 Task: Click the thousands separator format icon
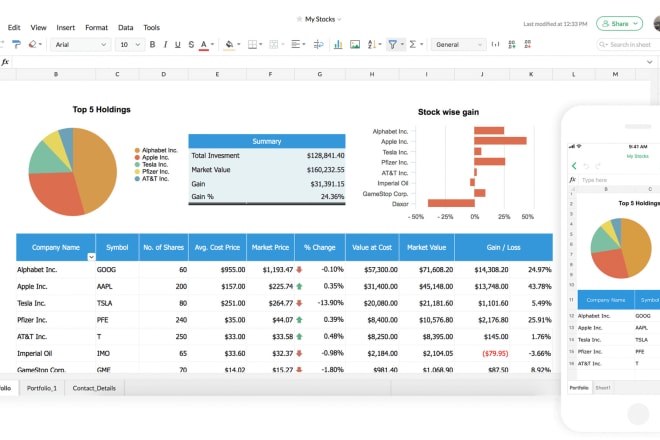coord(495,44)
